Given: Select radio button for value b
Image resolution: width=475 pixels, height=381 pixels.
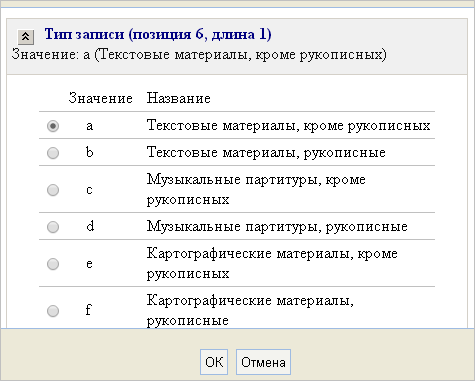Looking at the screenshot, I should 53,153.
